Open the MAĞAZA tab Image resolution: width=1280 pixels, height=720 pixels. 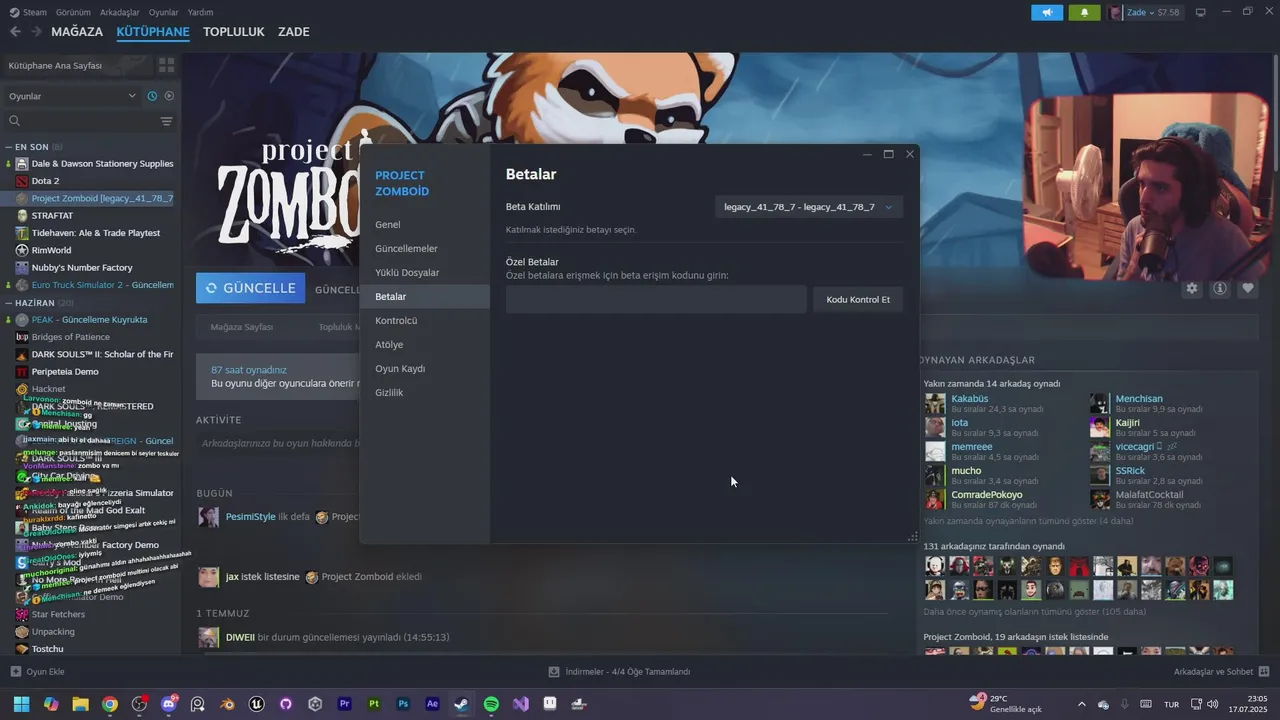[77, 32]
